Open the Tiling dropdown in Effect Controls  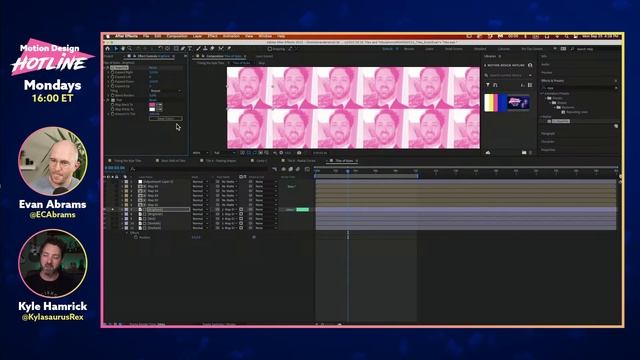coord(165,91)
